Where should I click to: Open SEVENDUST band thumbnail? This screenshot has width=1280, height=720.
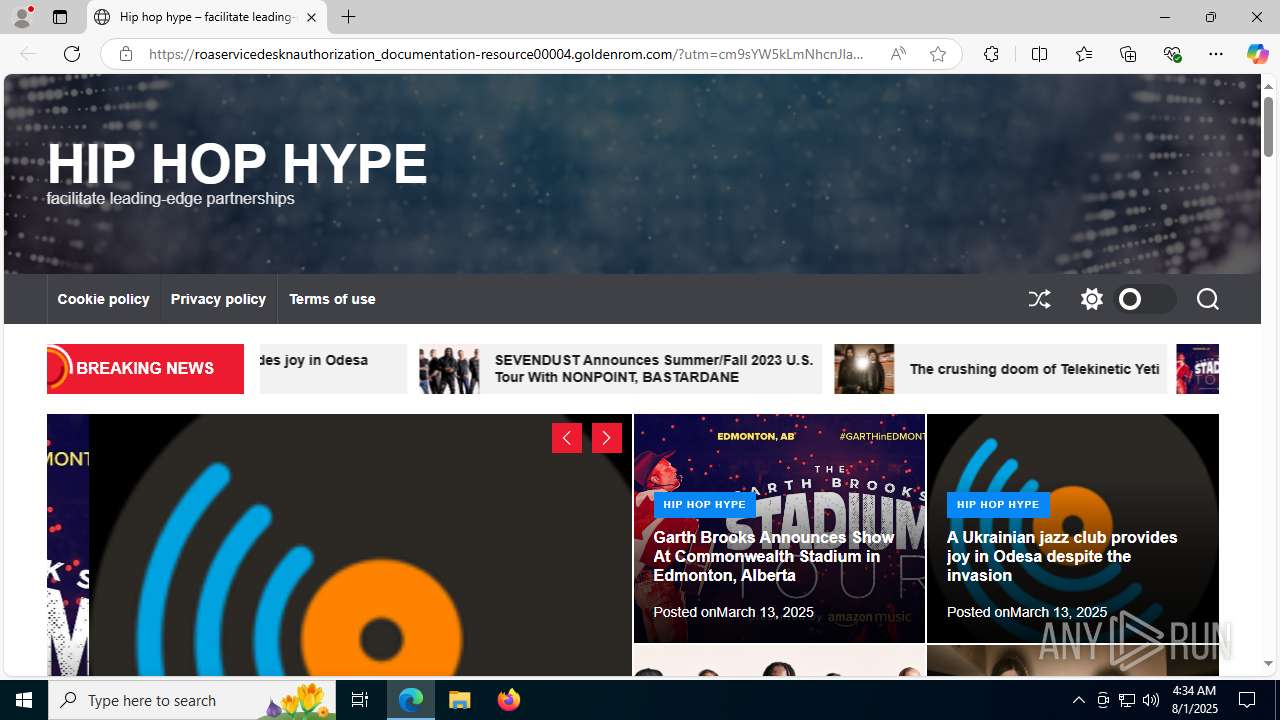click(449, 369)
